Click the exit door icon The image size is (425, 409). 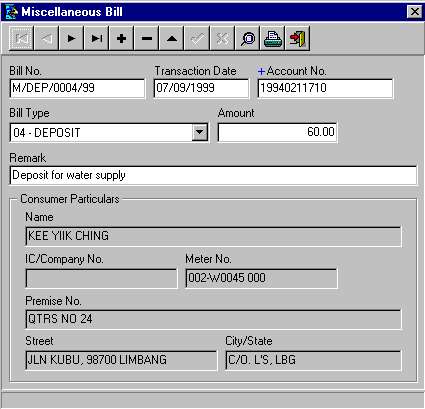pos(298,38)
